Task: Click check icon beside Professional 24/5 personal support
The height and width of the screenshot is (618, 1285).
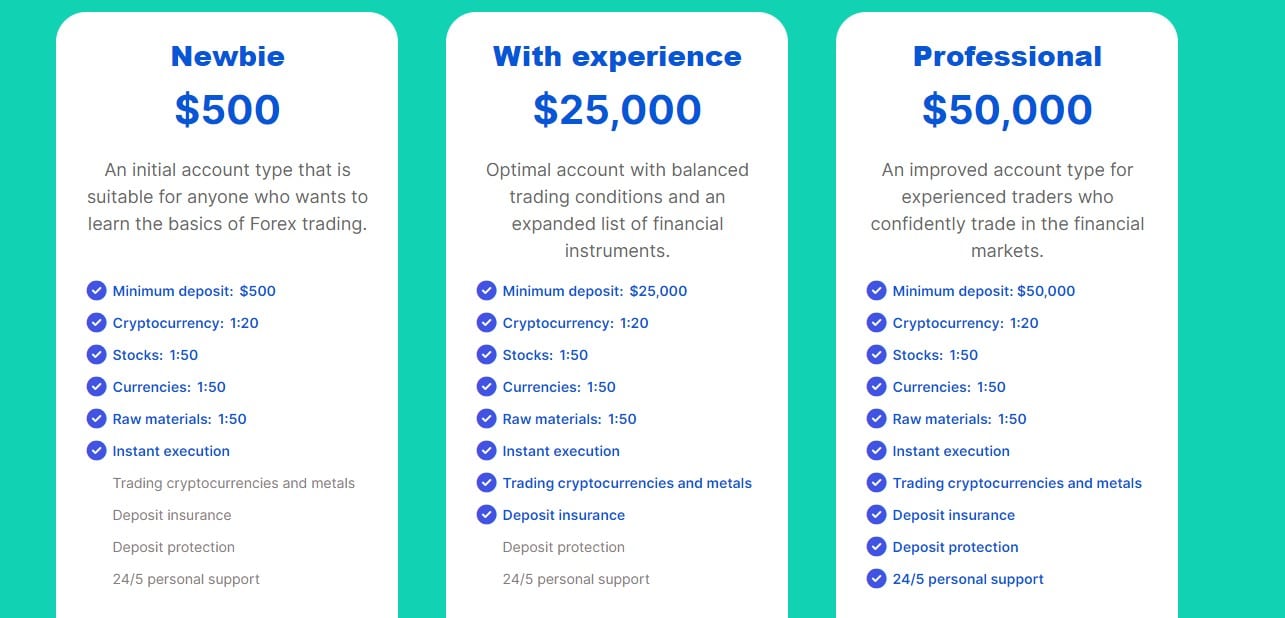Action: [876, 579]
